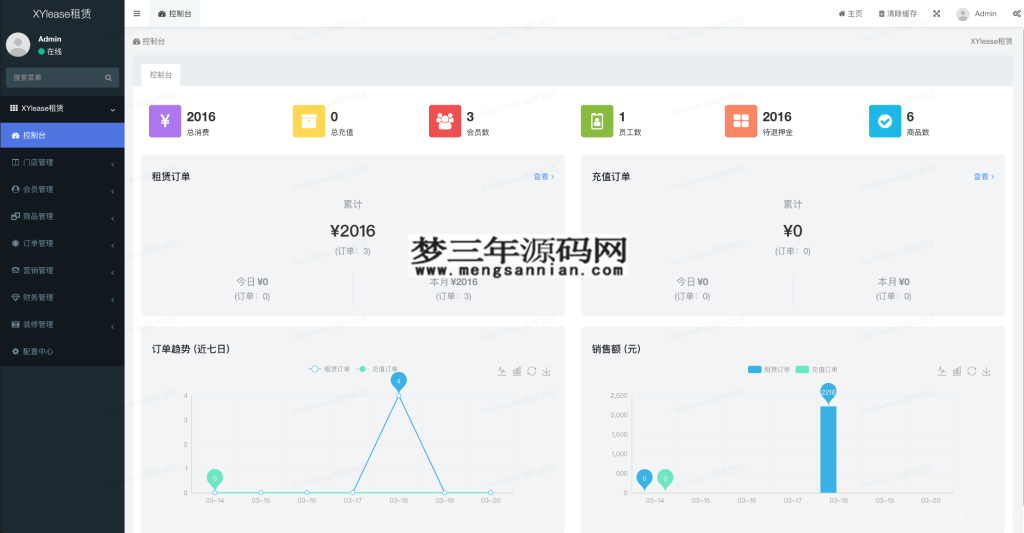Select the 控制台 tab in the content panel

tap(161, 75)
